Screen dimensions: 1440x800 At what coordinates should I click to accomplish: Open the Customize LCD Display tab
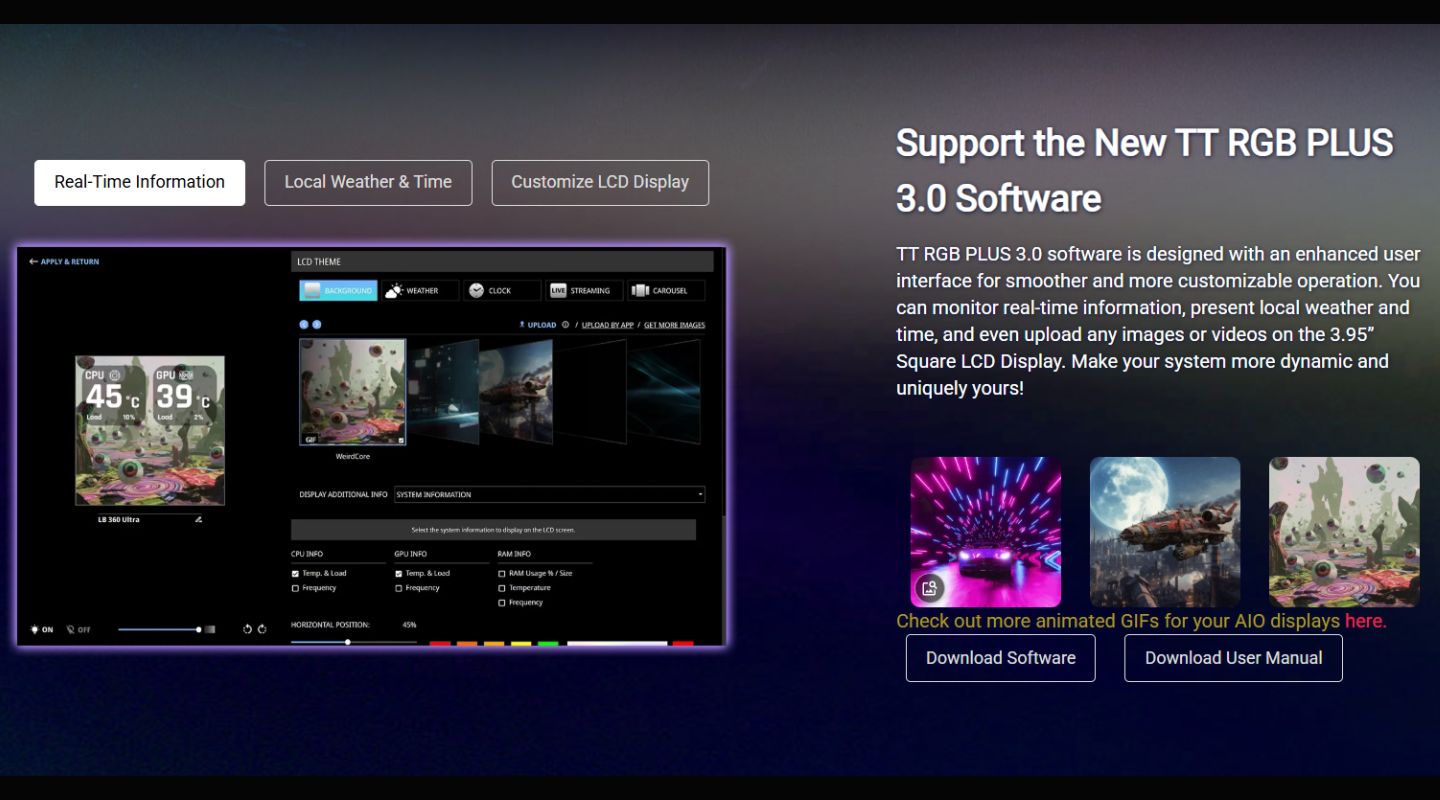pos(600,183)
